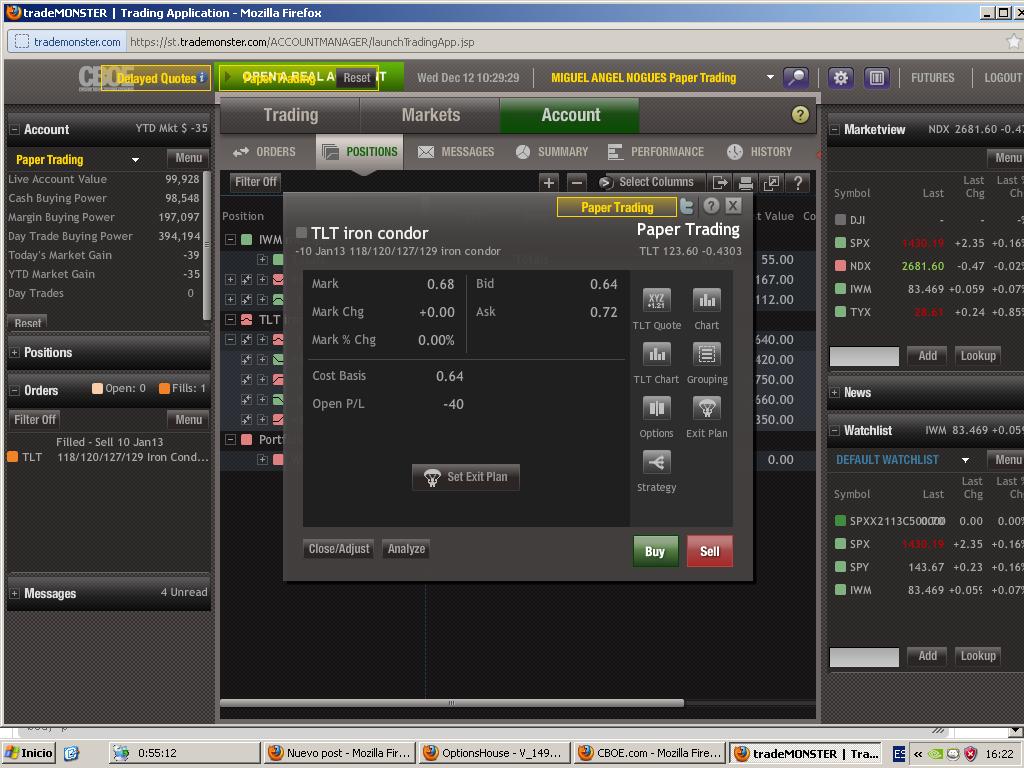Click the green Buy button
The image size is (1024, 768).
[655, 551]
